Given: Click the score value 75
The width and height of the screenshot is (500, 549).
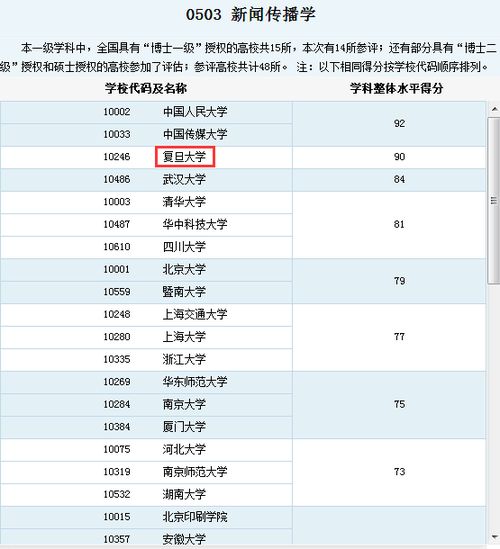Looking at the screenshot, I should tap(400, 404).
